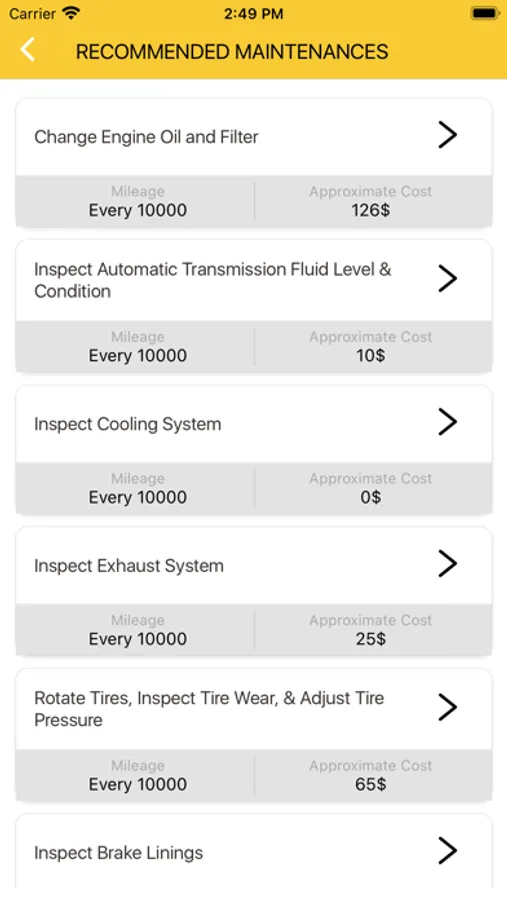View 126$ approximate cost for oil change

371,210
